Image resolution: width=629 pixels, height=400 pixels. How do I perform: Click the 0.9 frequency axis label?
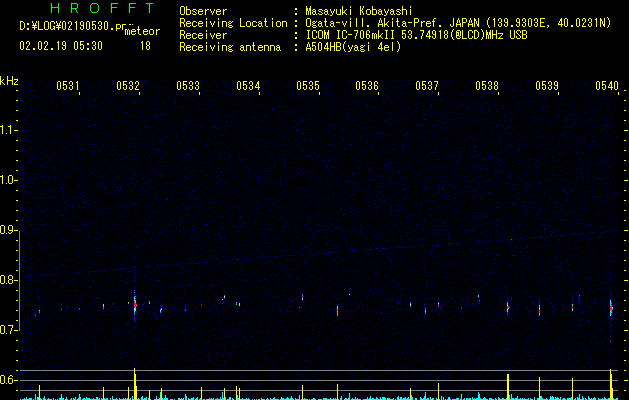(9, 230)
